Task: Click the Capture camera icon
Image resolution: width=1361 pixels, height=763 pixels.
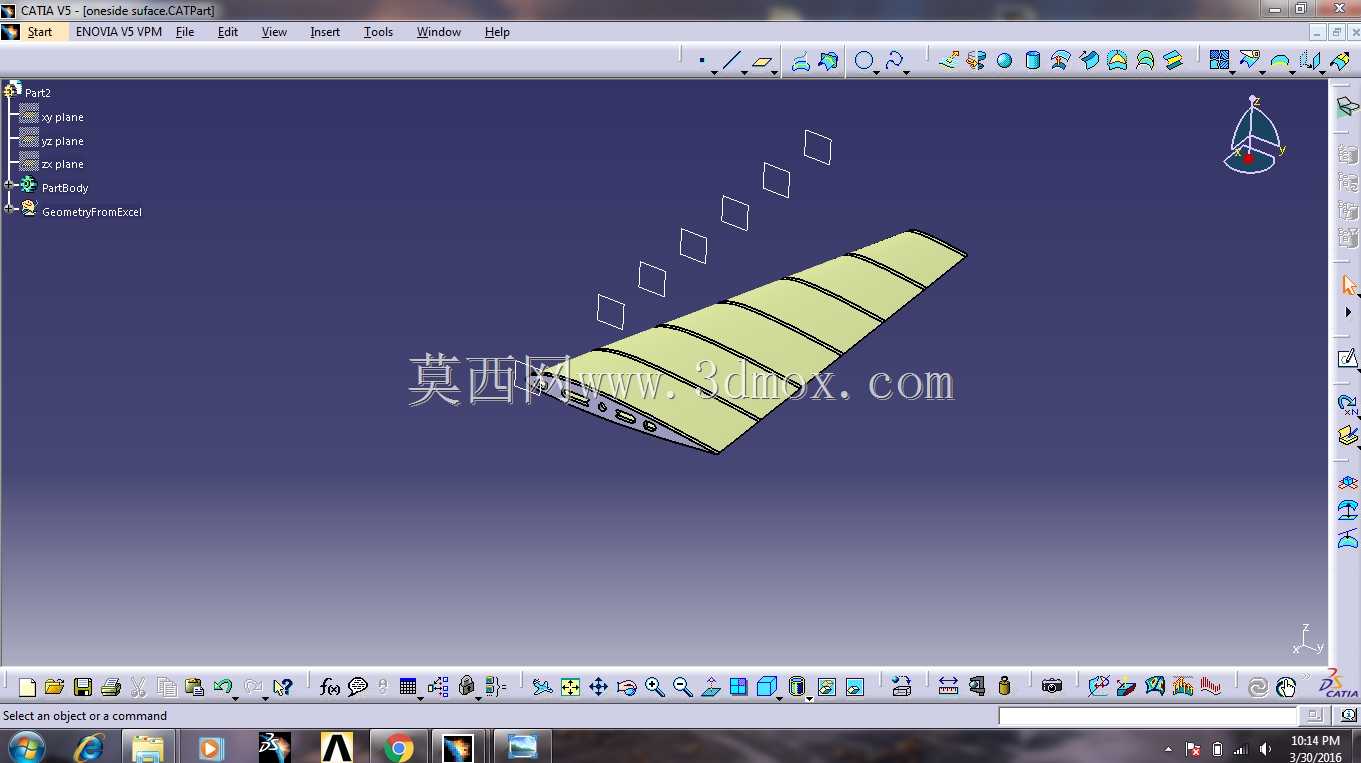Action: tap(1051, 687)
